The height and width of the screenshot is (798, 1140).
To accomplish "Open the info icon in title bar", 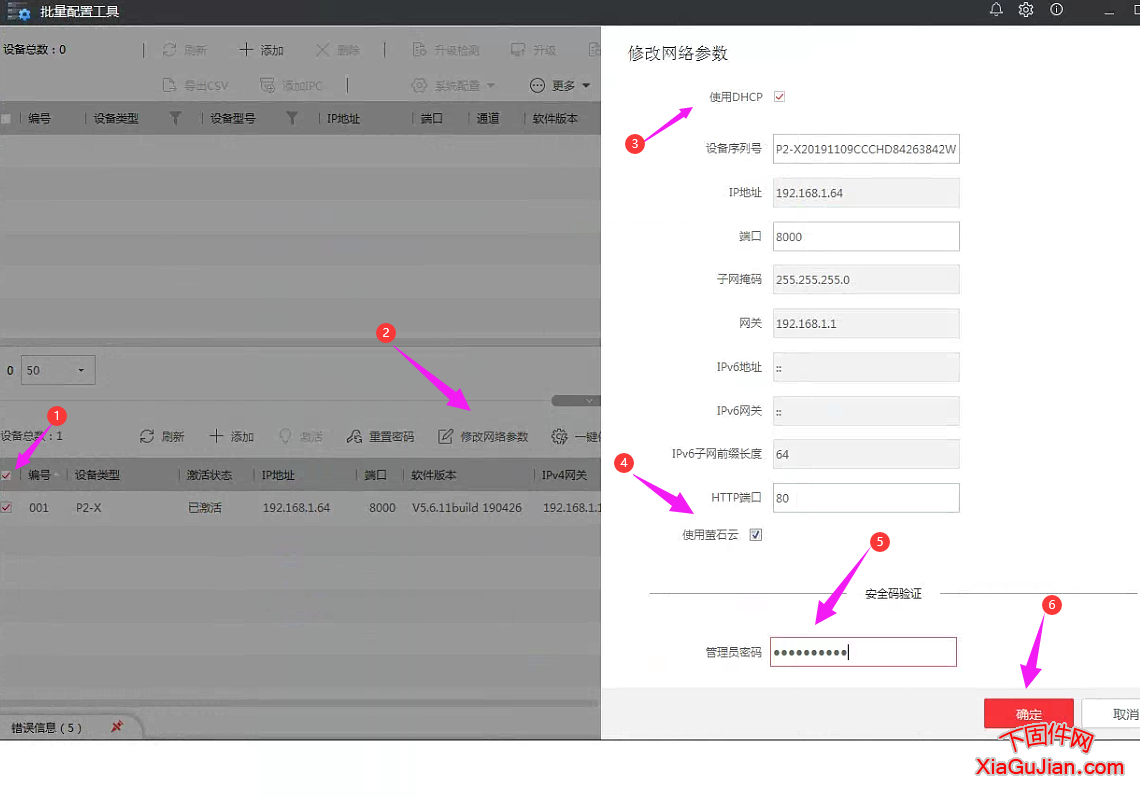I will 1056,9.
